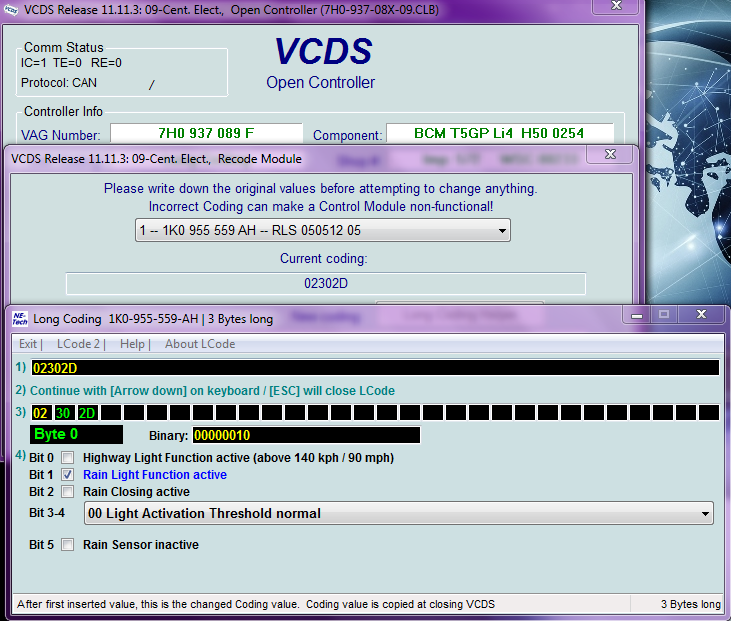The image size is (731, 621).
Task: Click the Rain Sensor inactive label
Action: click(141, 545)
